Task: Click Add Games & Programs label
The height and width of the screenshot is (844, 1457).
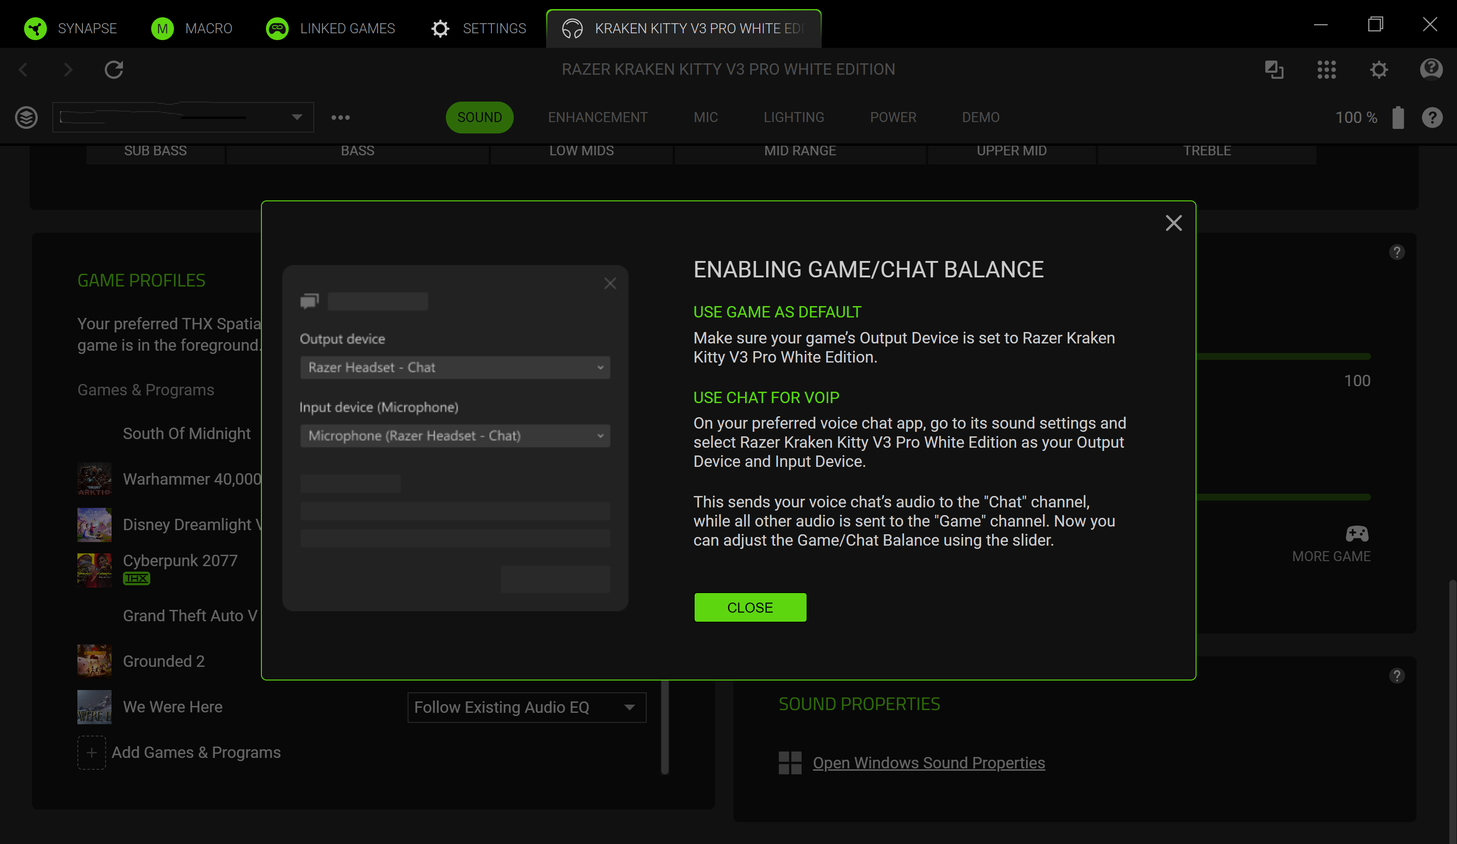Action: point(196,752)
